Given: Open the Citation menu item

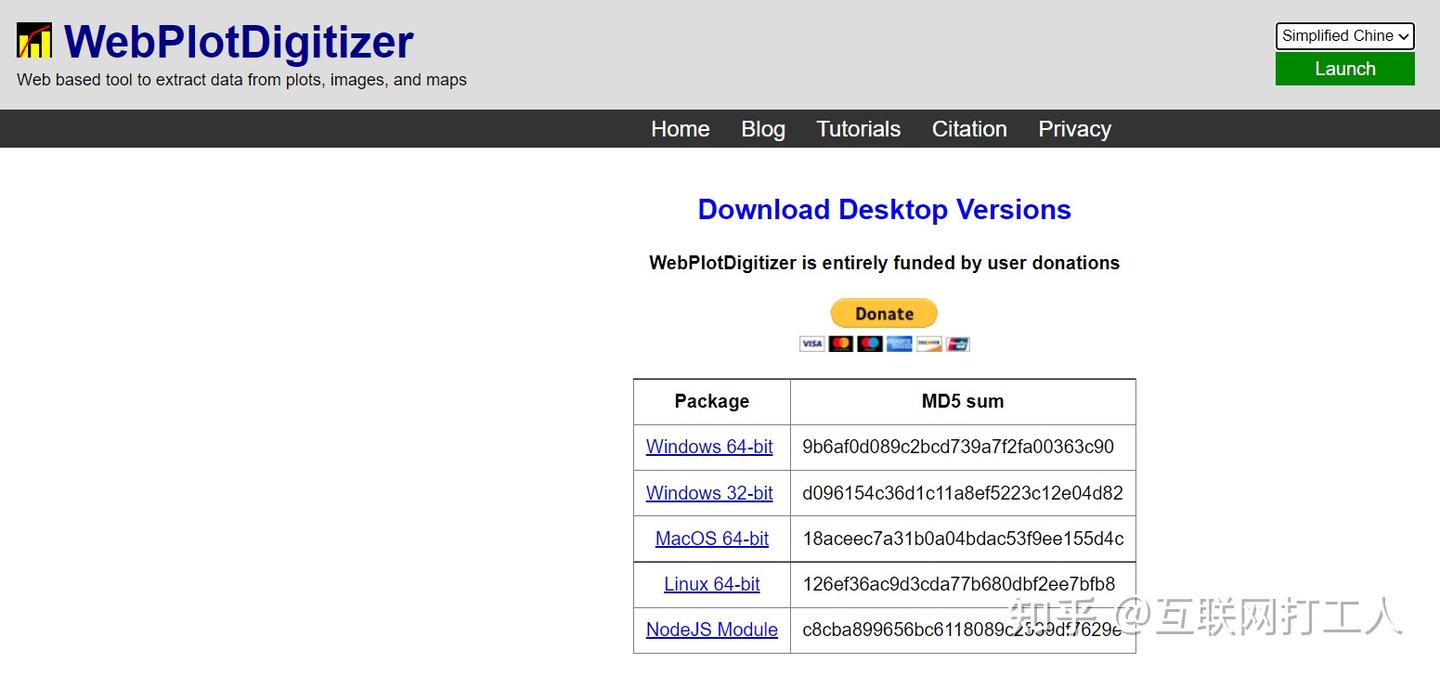Looking at the screenshot, I should click(968, 129).
